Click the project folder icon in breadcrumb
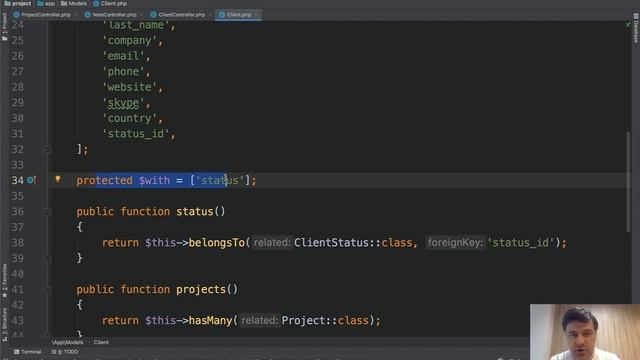This screenshot has height=360, width=640. (x=7, y=3)
